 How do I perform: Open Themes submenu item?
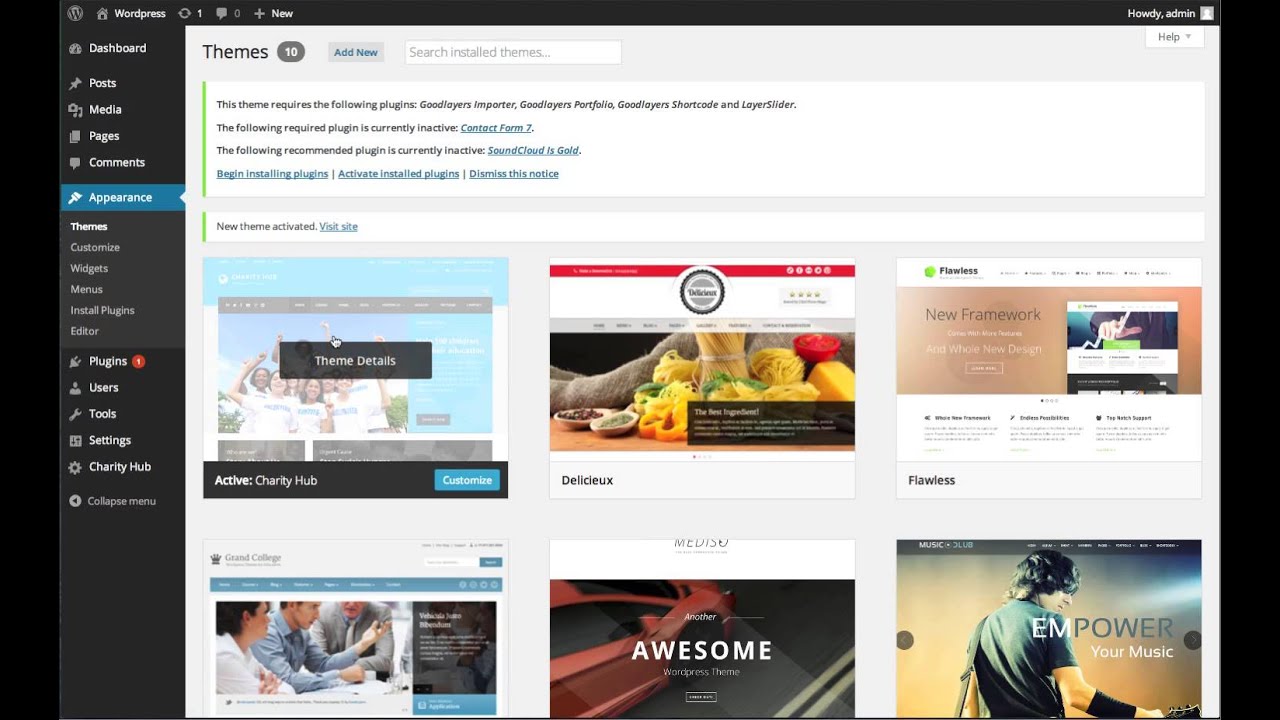pos(89,227)
